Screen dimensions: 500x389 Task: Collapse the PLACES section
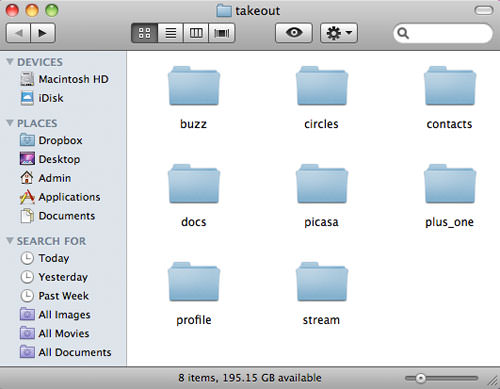pyautogui.click(x=10, y=123)
